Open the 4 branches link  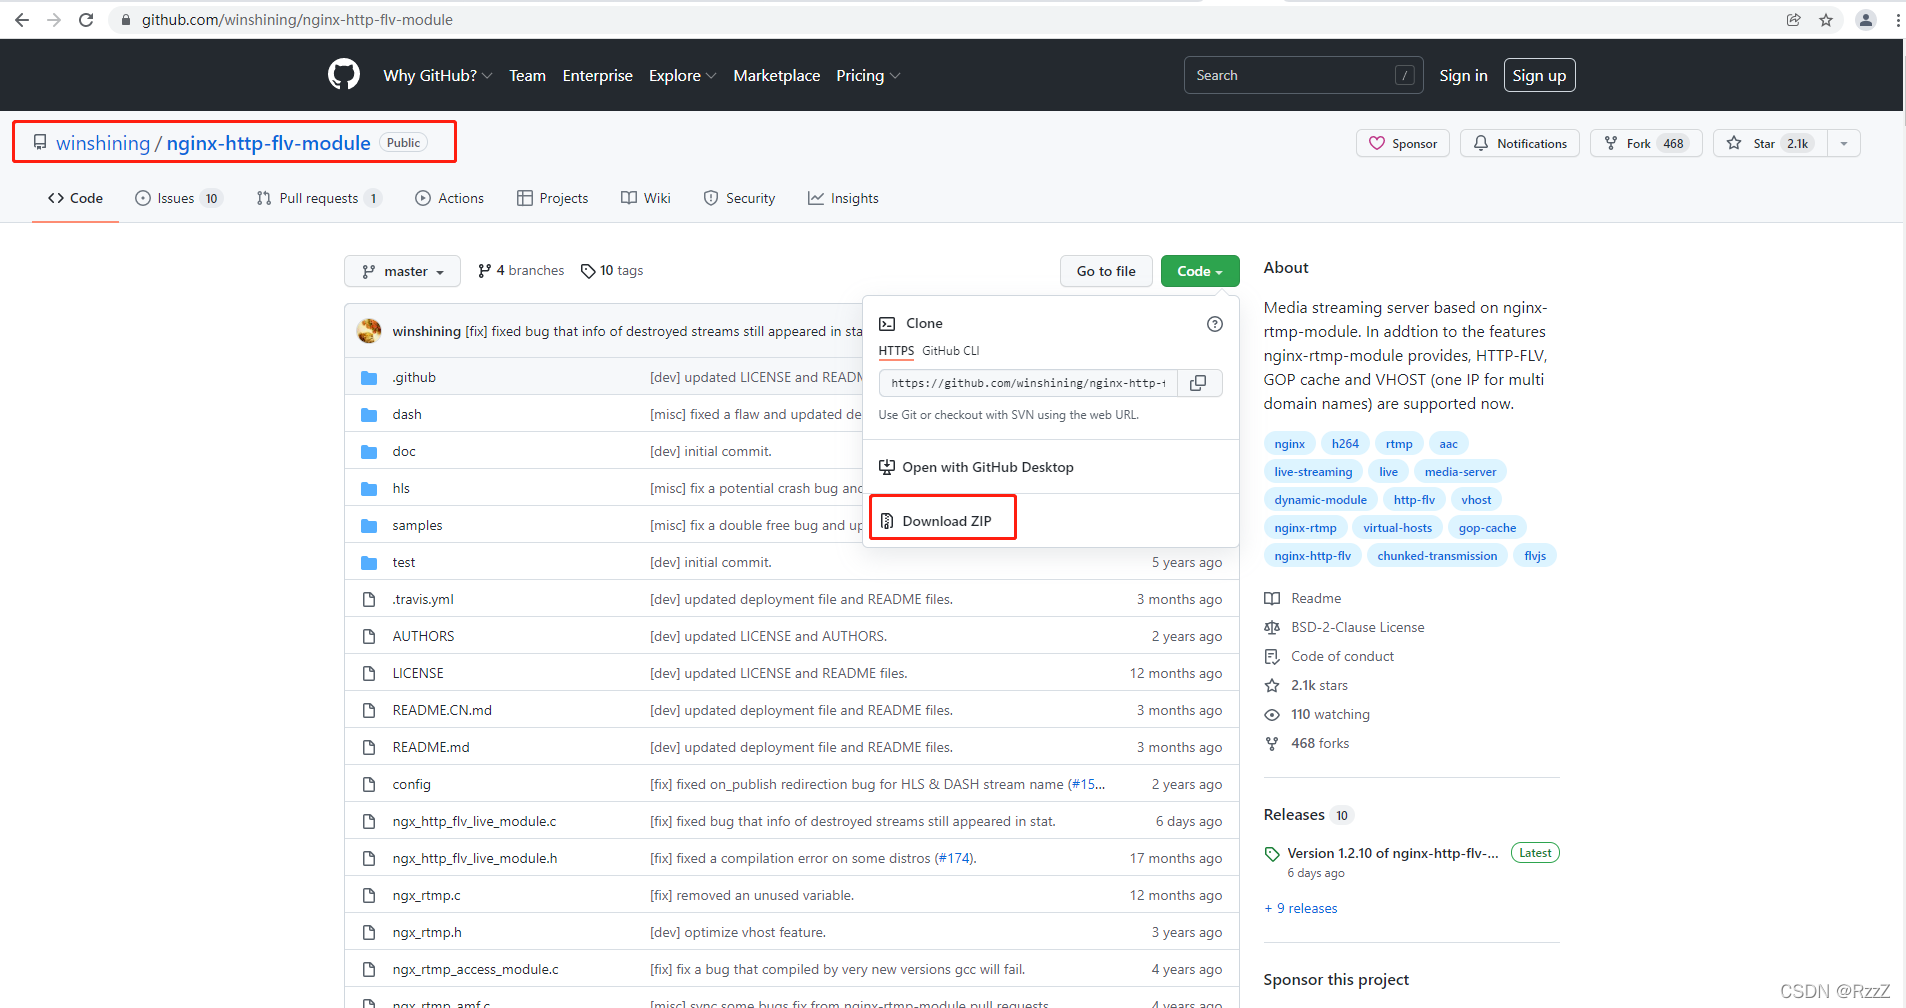click(x=521, y=271)
